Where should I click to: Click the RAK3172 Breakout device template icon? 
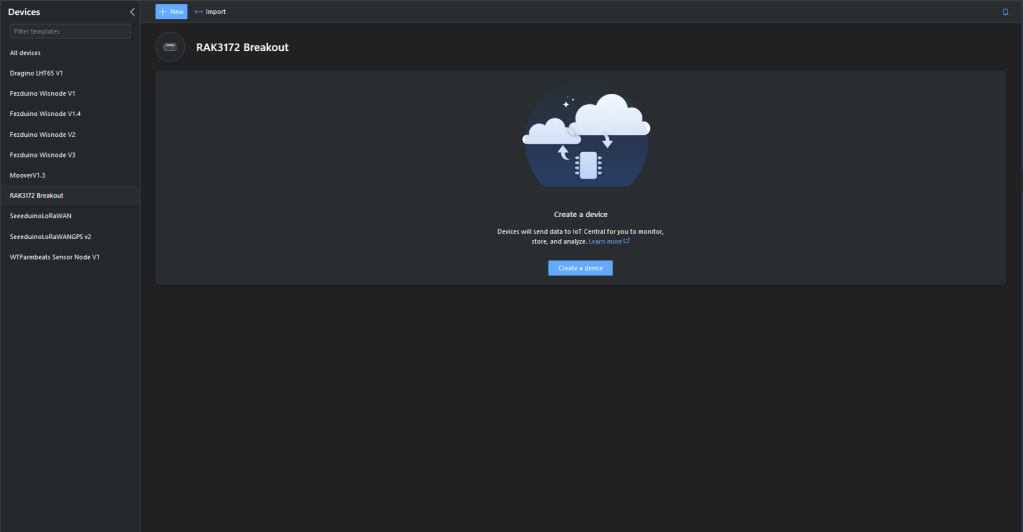pyautogui.click(x=170, y=47)
